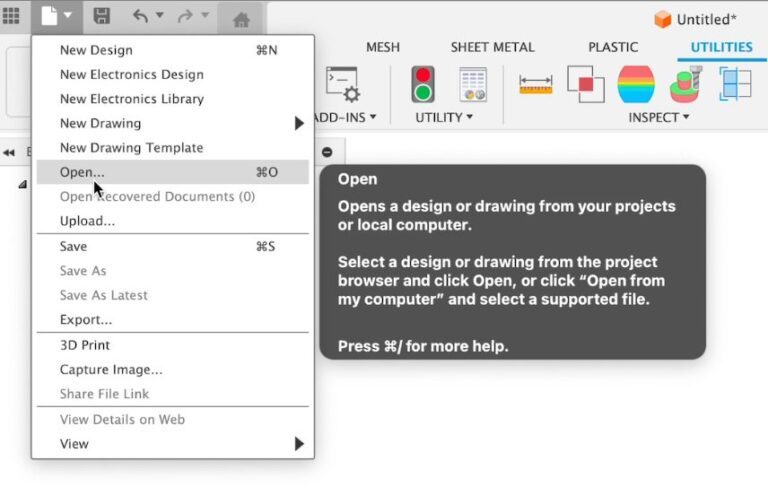This screenshot has height=504, width=768.
Task: Click the traffic light utility icon
Action: point(423,84)
